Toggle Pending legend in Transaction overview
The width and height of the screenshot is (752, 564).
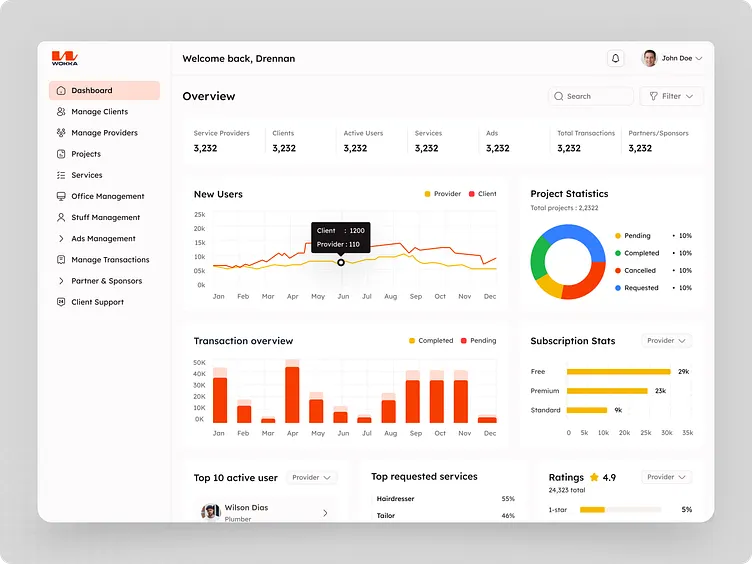tap(478, 341)
